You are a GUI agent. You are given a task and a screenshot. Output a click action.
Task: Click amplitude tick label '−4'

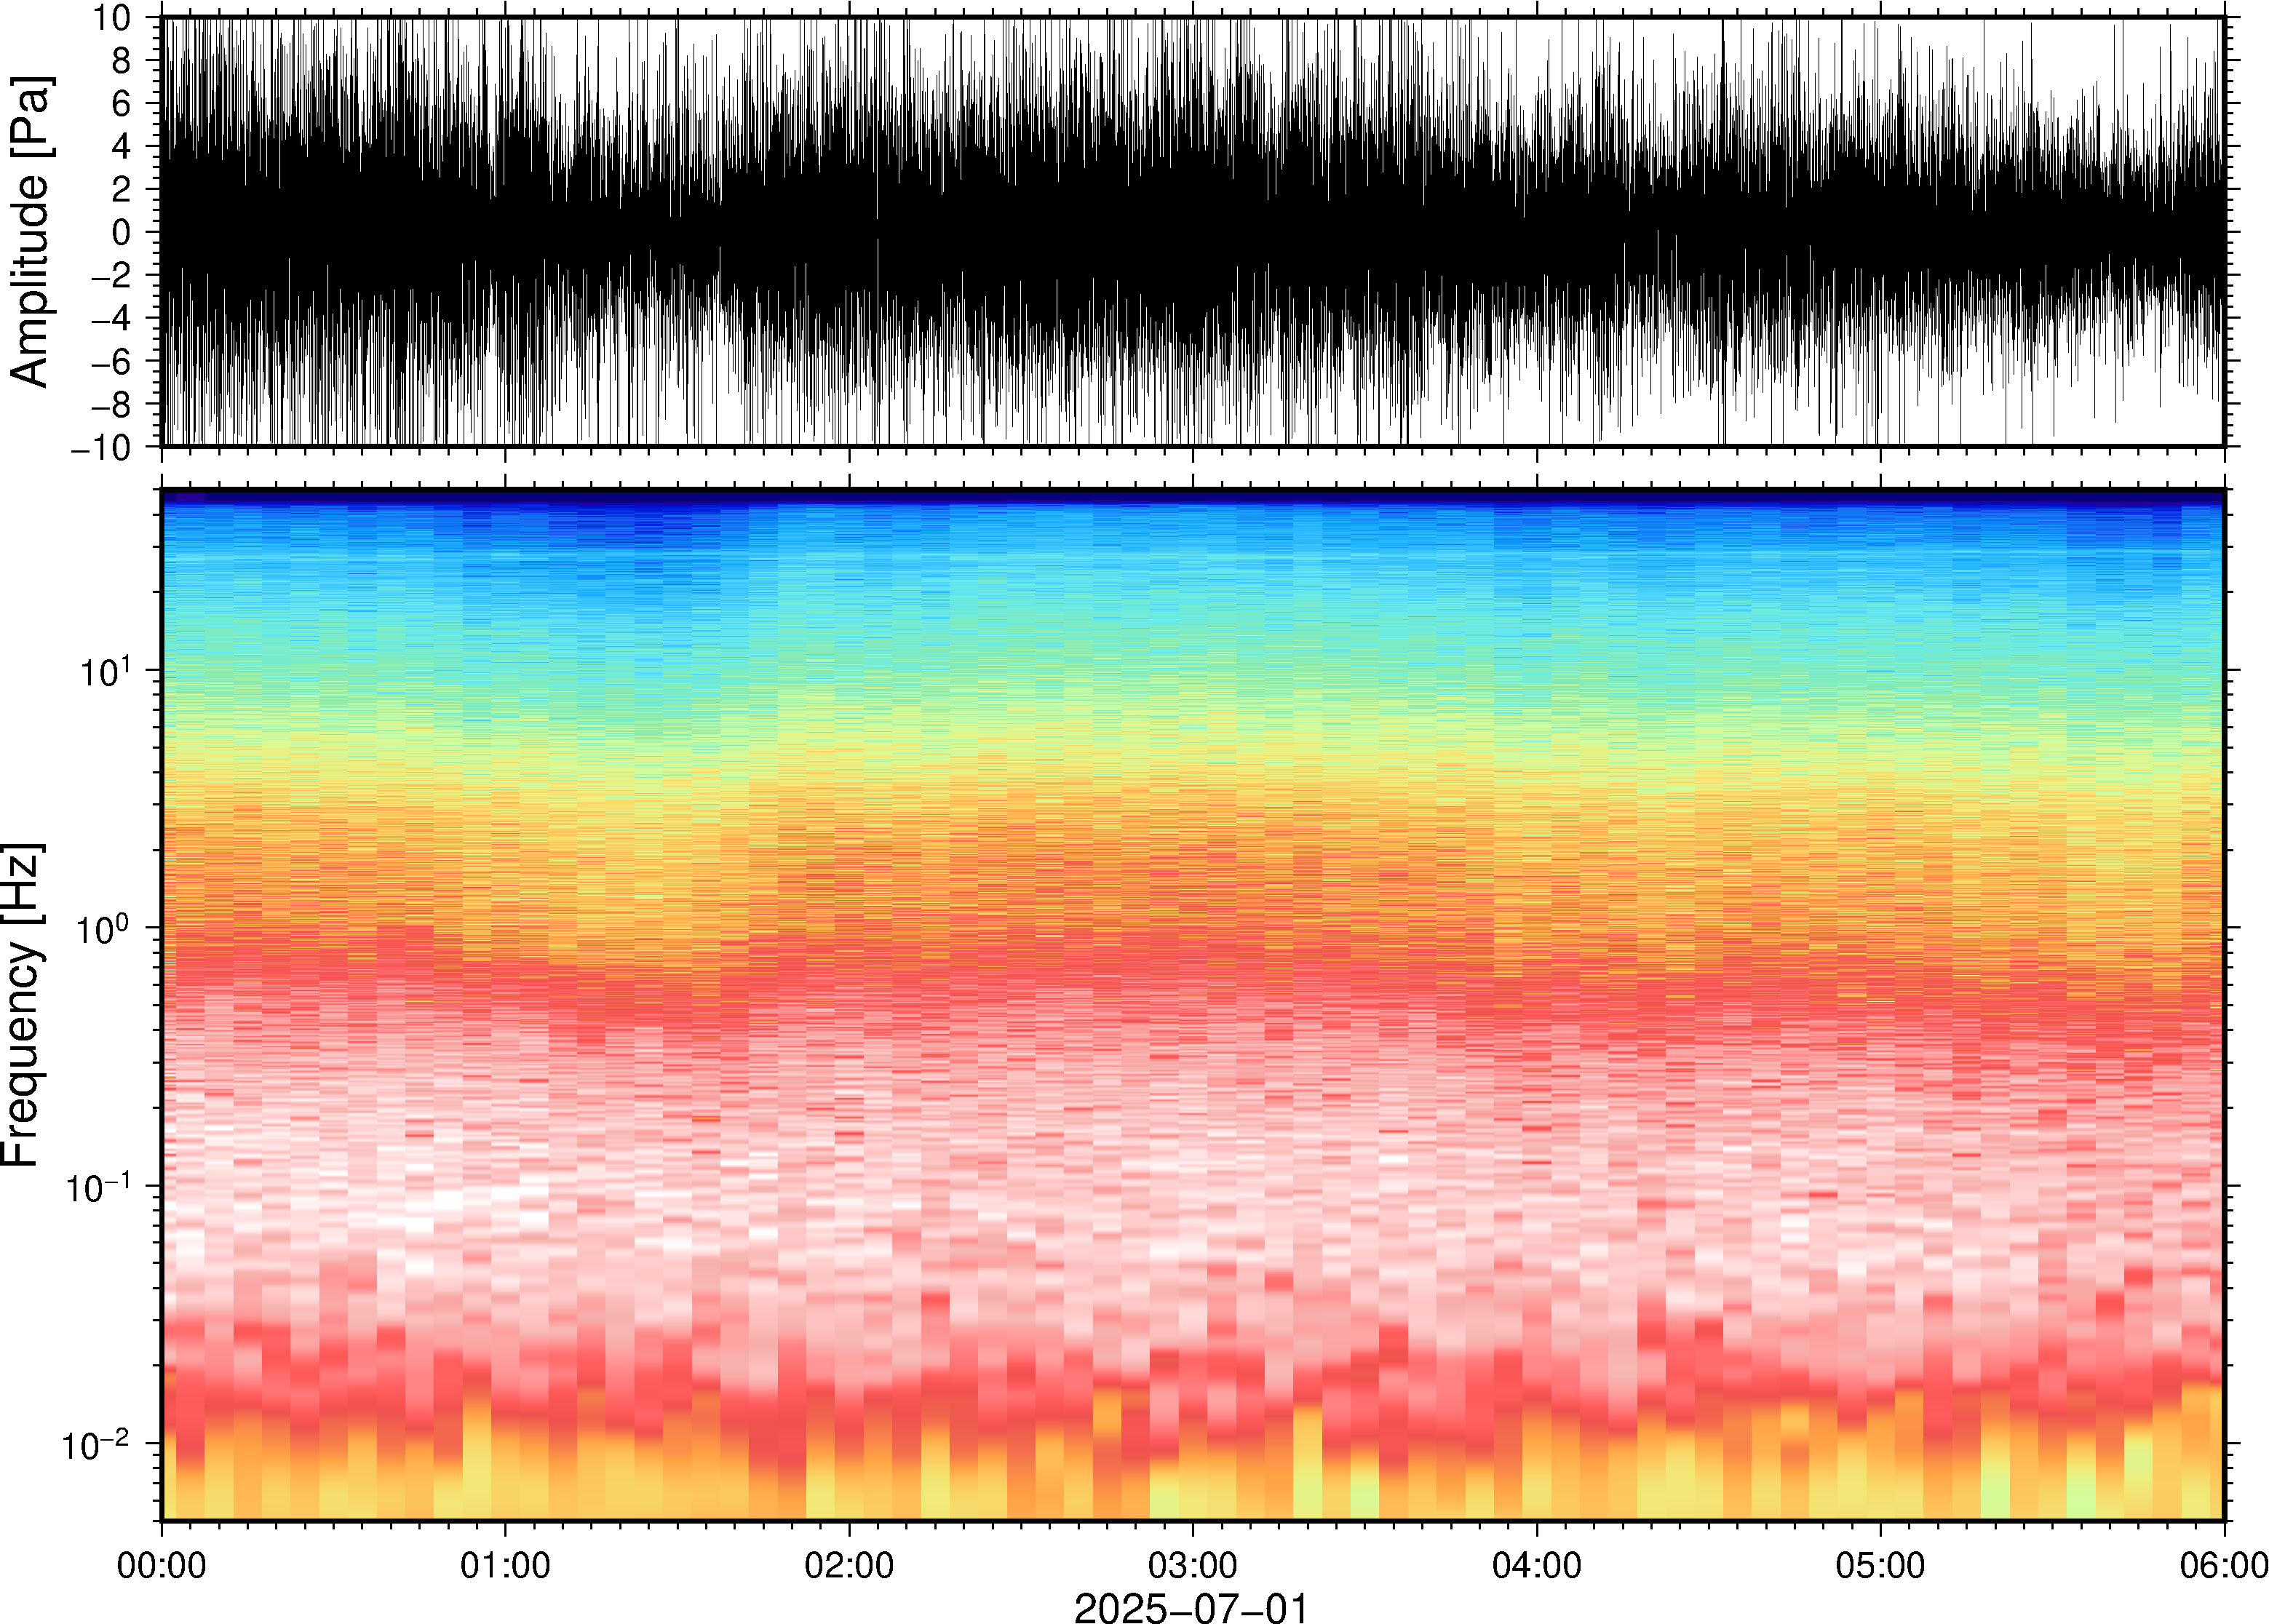point(111,319)
